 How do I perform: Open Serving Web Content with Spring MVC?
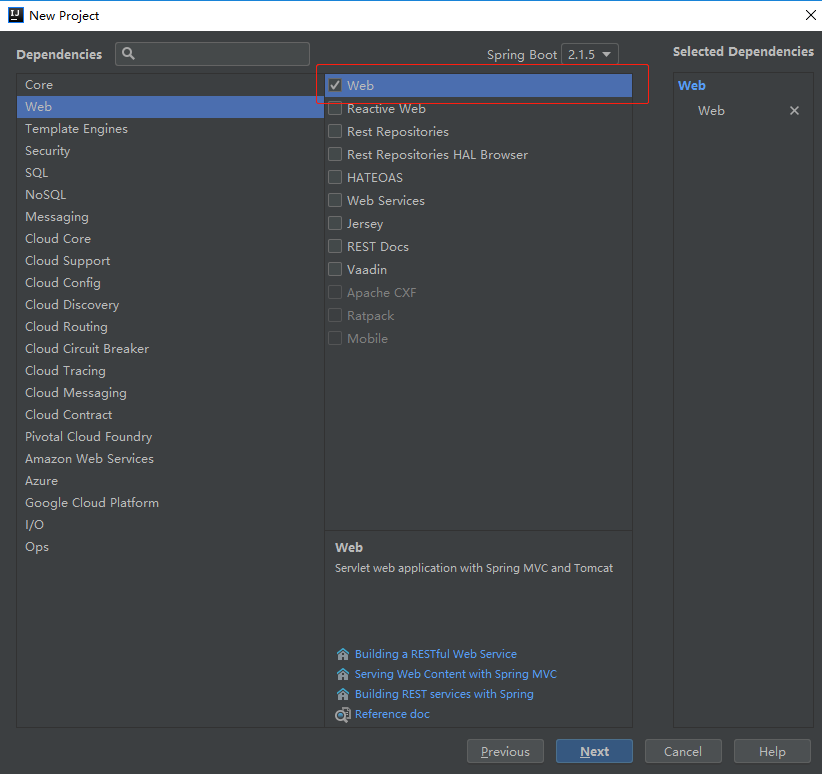(x=456, y=674)
